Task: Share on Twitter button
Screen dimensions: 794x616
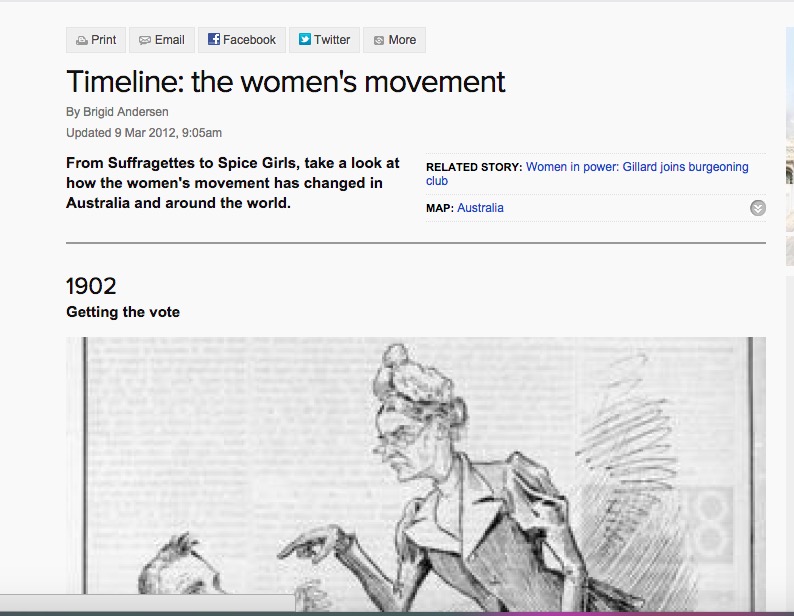Action: [x=324, y=40]
